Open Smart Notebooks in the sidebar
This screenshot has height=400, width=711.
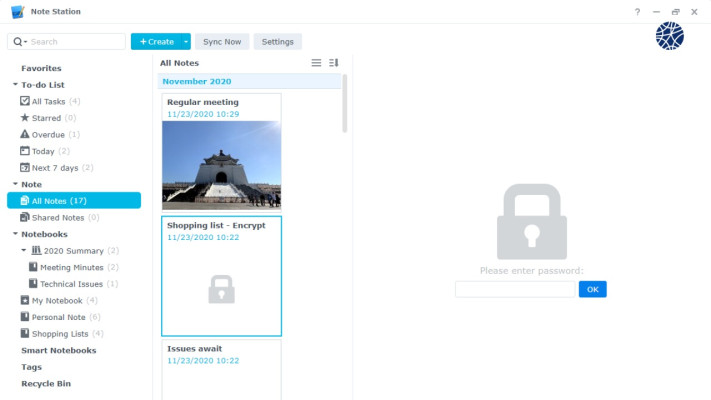click(x=58, y=350)
